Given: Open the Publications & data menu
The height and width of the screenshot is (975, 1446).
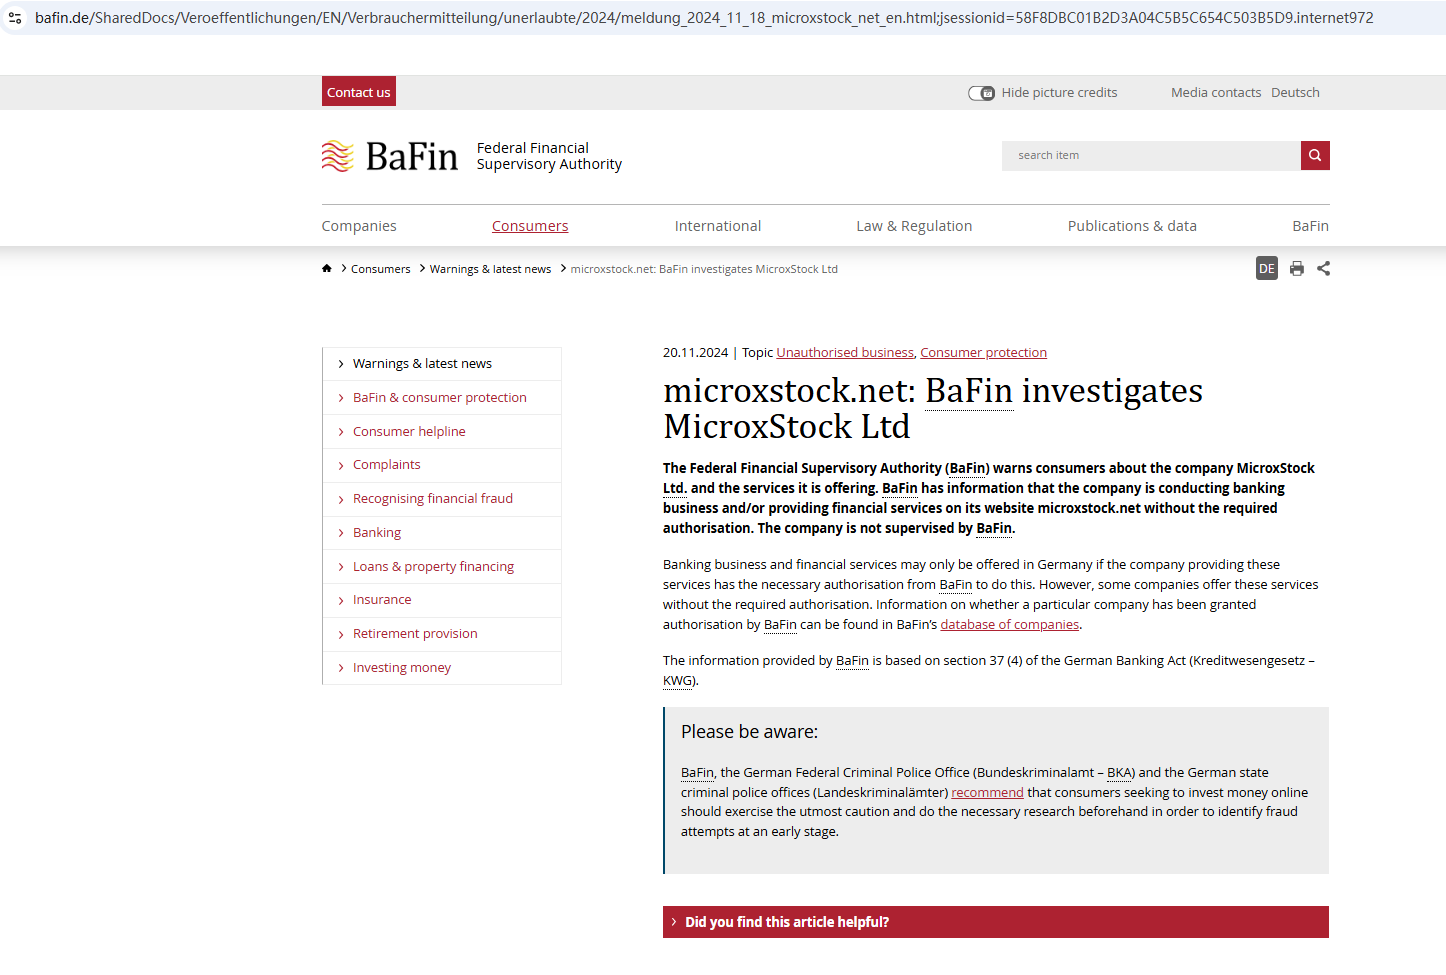Looking at the screenshot, I should (1132, 226).
